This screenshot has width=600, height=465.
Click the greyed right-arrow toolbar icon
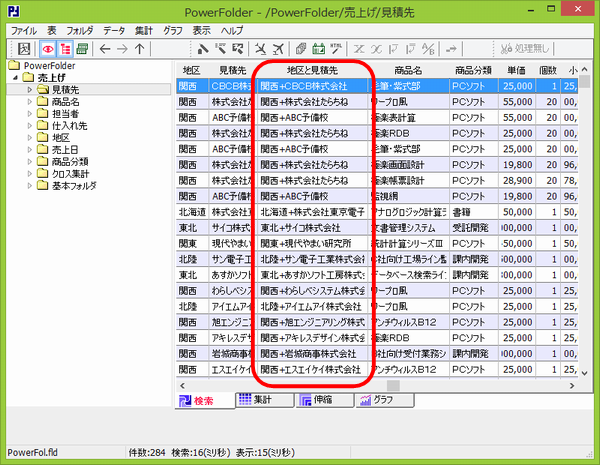click(x=451, y=49)
